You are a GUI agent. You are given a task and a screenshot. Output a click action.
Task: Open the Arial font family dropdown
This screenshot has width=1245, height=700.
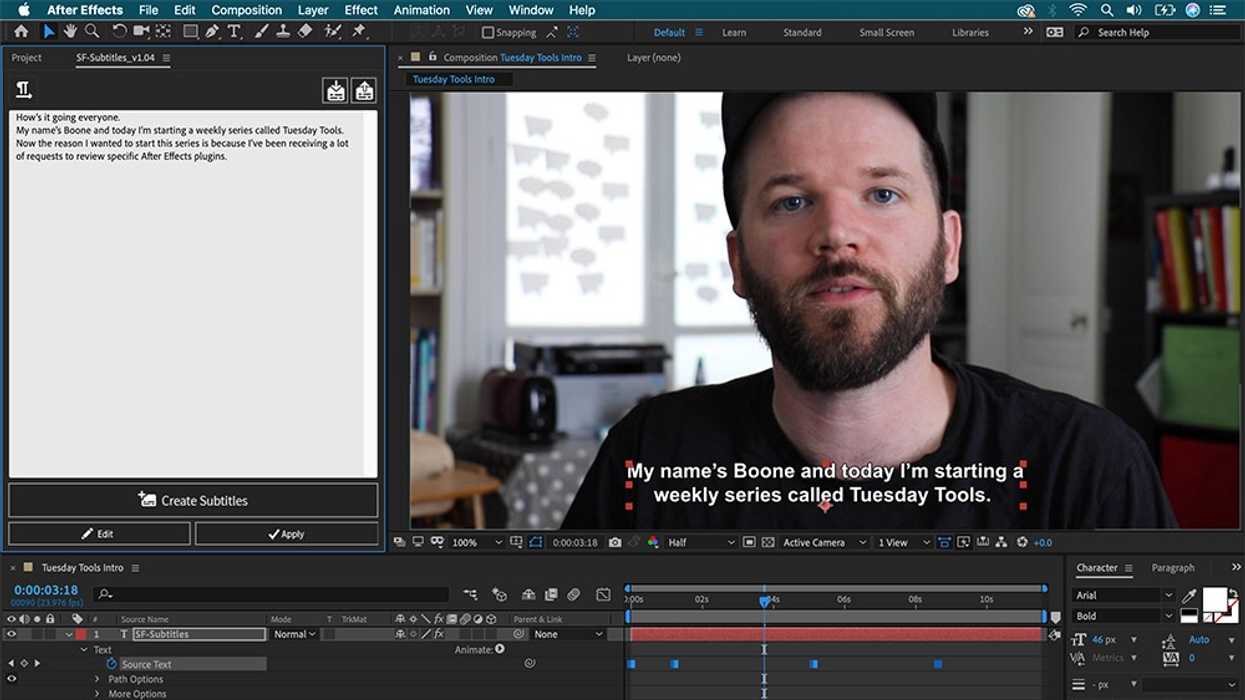(1123, 595)
